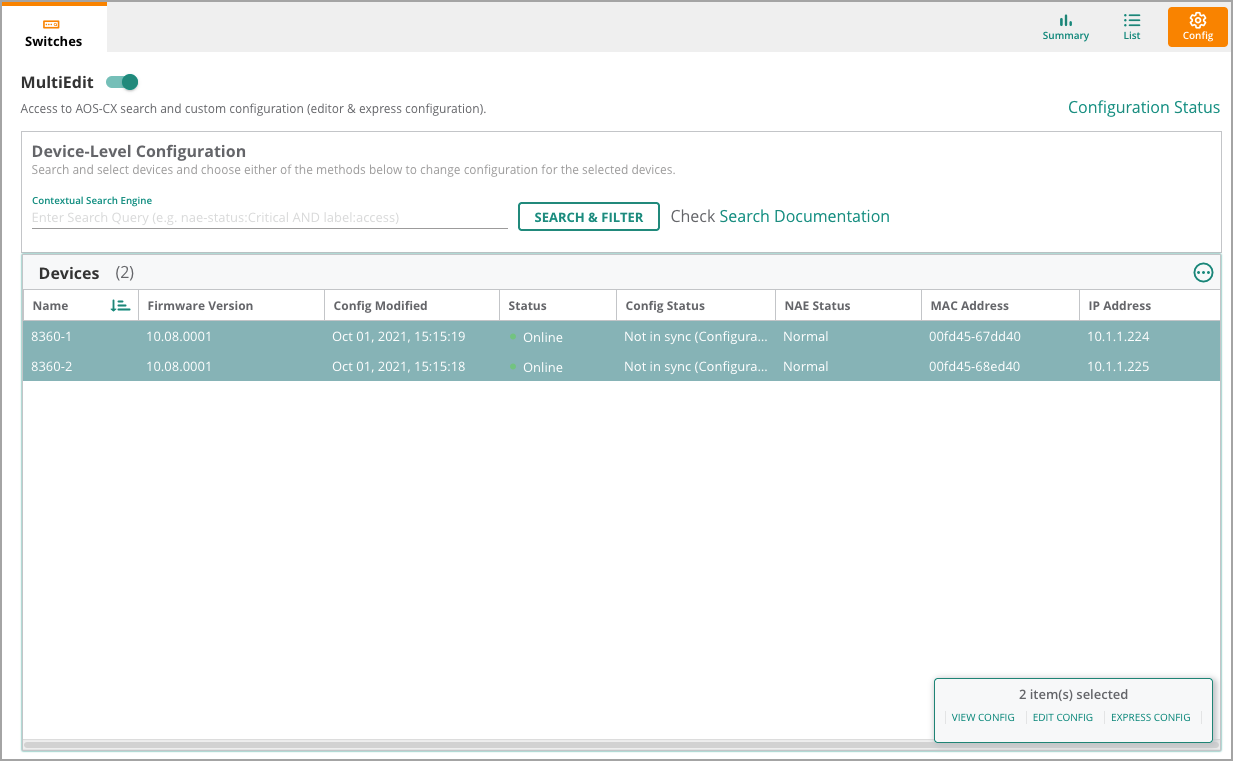Open the Config gear view
Image resolution: width=1233 pixels, height=761 pixels.
[1197, 27]
